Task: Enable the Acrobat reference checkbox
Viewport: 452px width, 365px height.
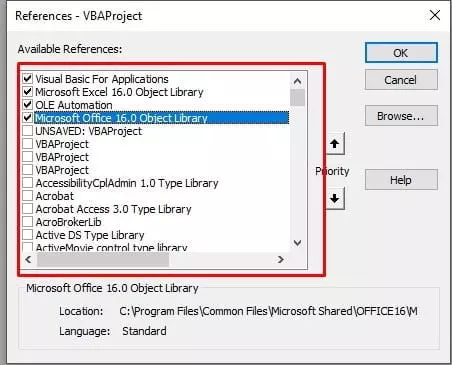Action: pos(28,196)
